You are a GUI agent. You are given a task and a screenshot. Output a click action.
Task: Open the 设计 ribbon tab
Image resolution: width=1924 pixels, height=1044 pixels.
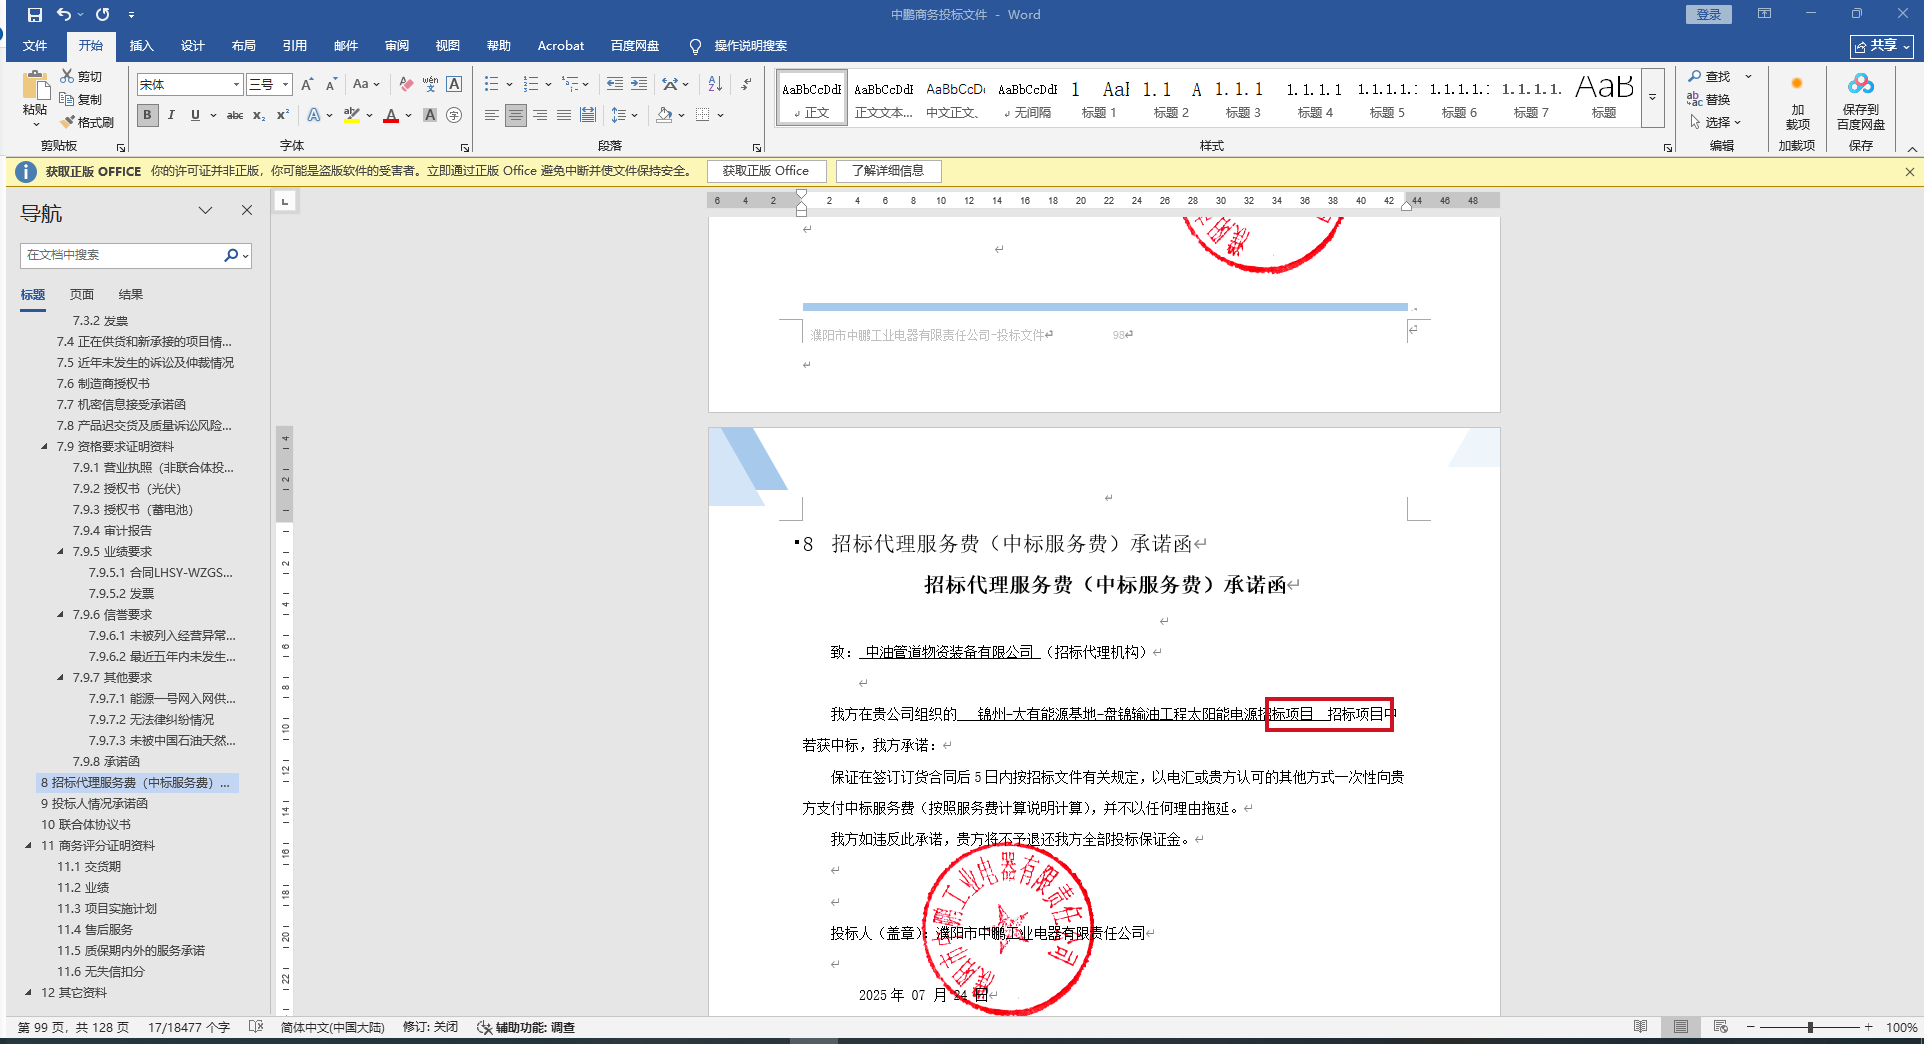192,46
